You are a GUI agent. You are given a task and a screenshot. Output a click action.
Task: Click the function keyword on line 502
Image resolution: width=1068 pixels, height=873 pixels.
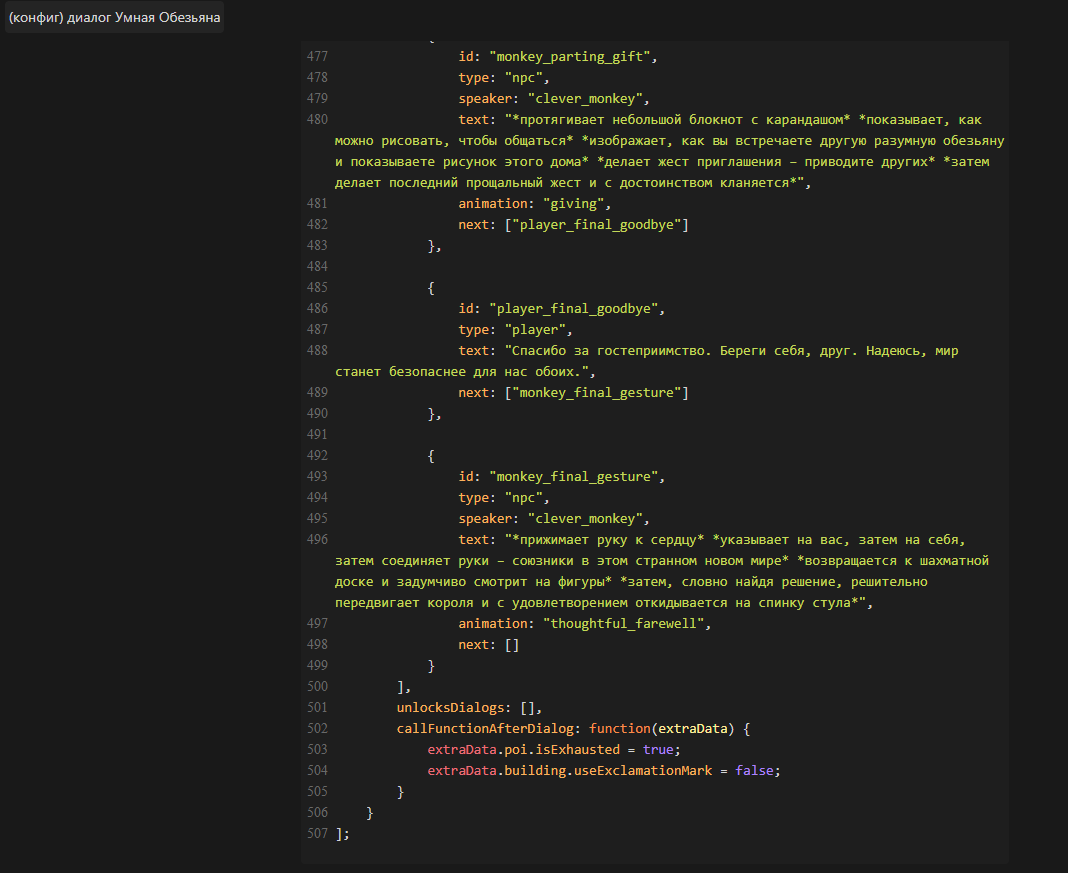619,729
